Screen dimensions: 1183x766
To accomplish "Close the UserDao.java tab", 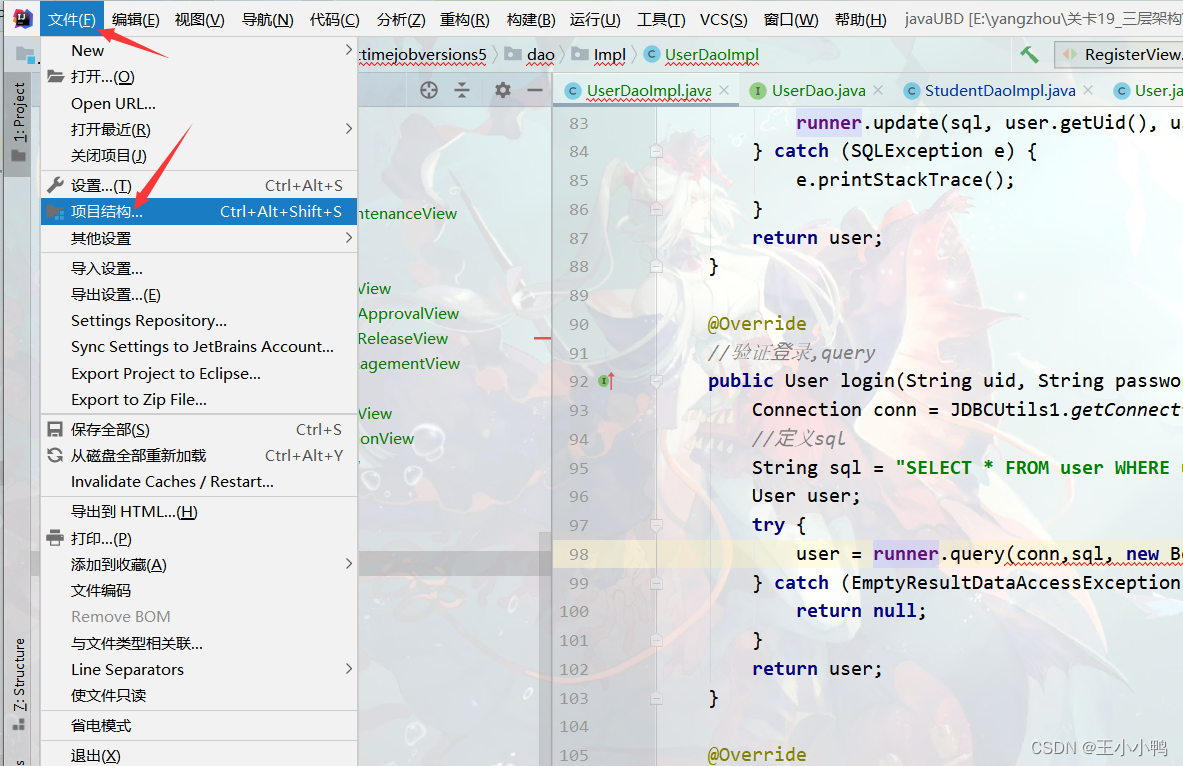I will pyautogui.click(x=878, y=91).
